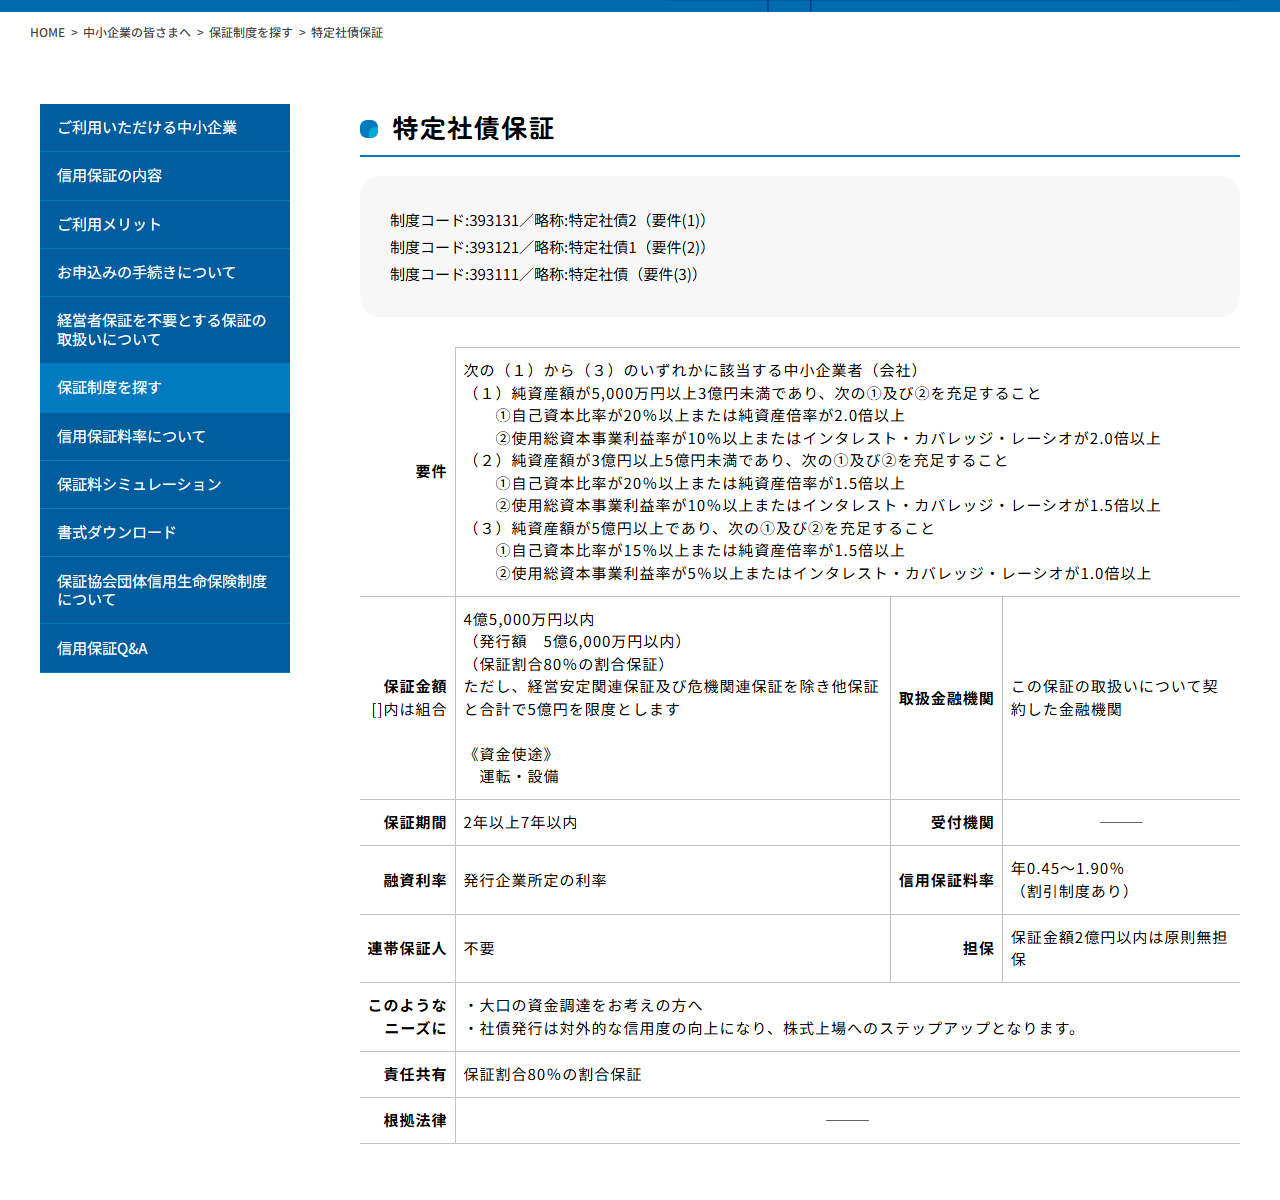The width and height of the screenshot is (1280, 1200).
Task: Open ご利用メリット sidebar menu item
Action: [x=165, y=224]
